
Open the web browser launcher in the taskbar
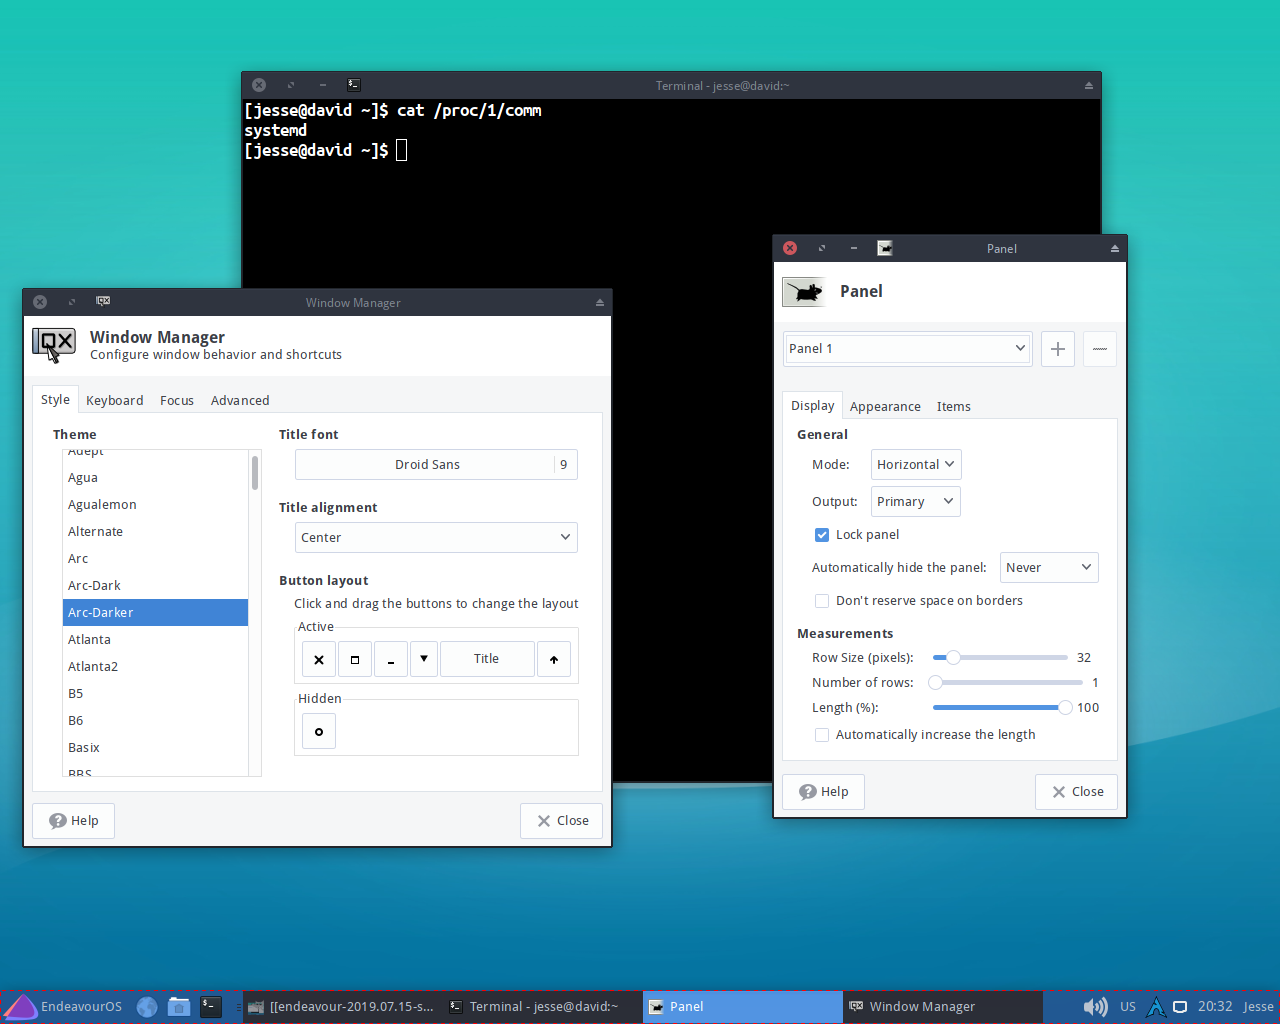(x=147, y=1007)
